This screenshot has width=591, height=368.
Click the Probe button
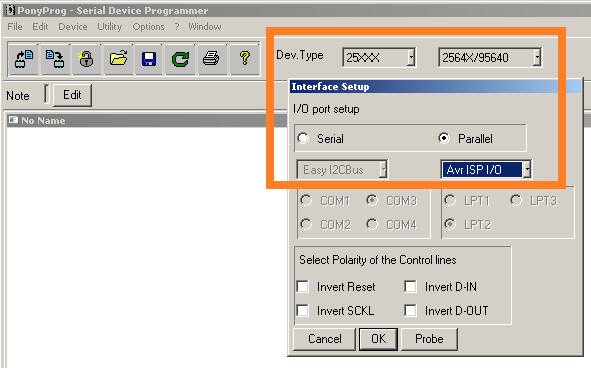[429, 339]
